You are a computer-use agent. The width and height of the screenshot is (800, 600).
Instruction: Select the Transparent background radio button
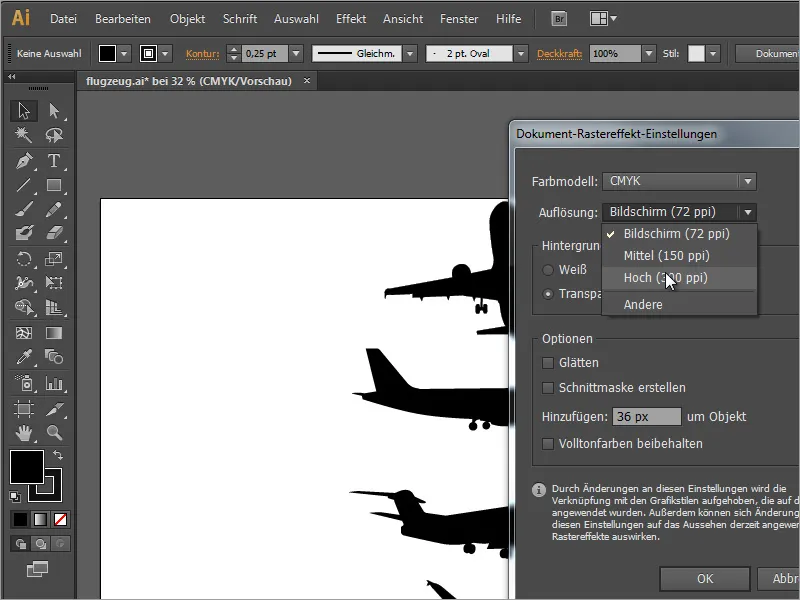(548, 294)
